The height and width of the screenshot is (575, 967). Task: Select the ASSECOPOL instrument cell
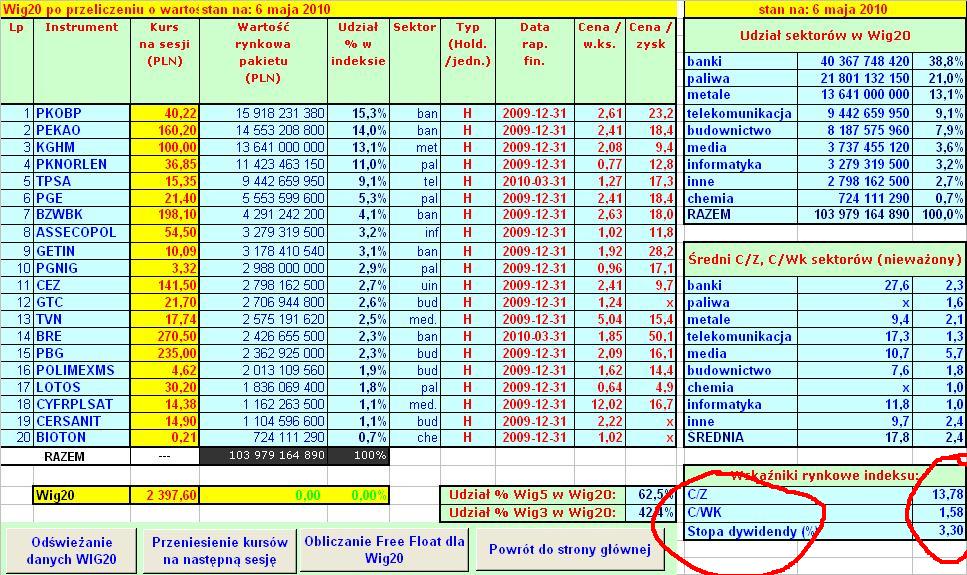(x=81, y=233)
